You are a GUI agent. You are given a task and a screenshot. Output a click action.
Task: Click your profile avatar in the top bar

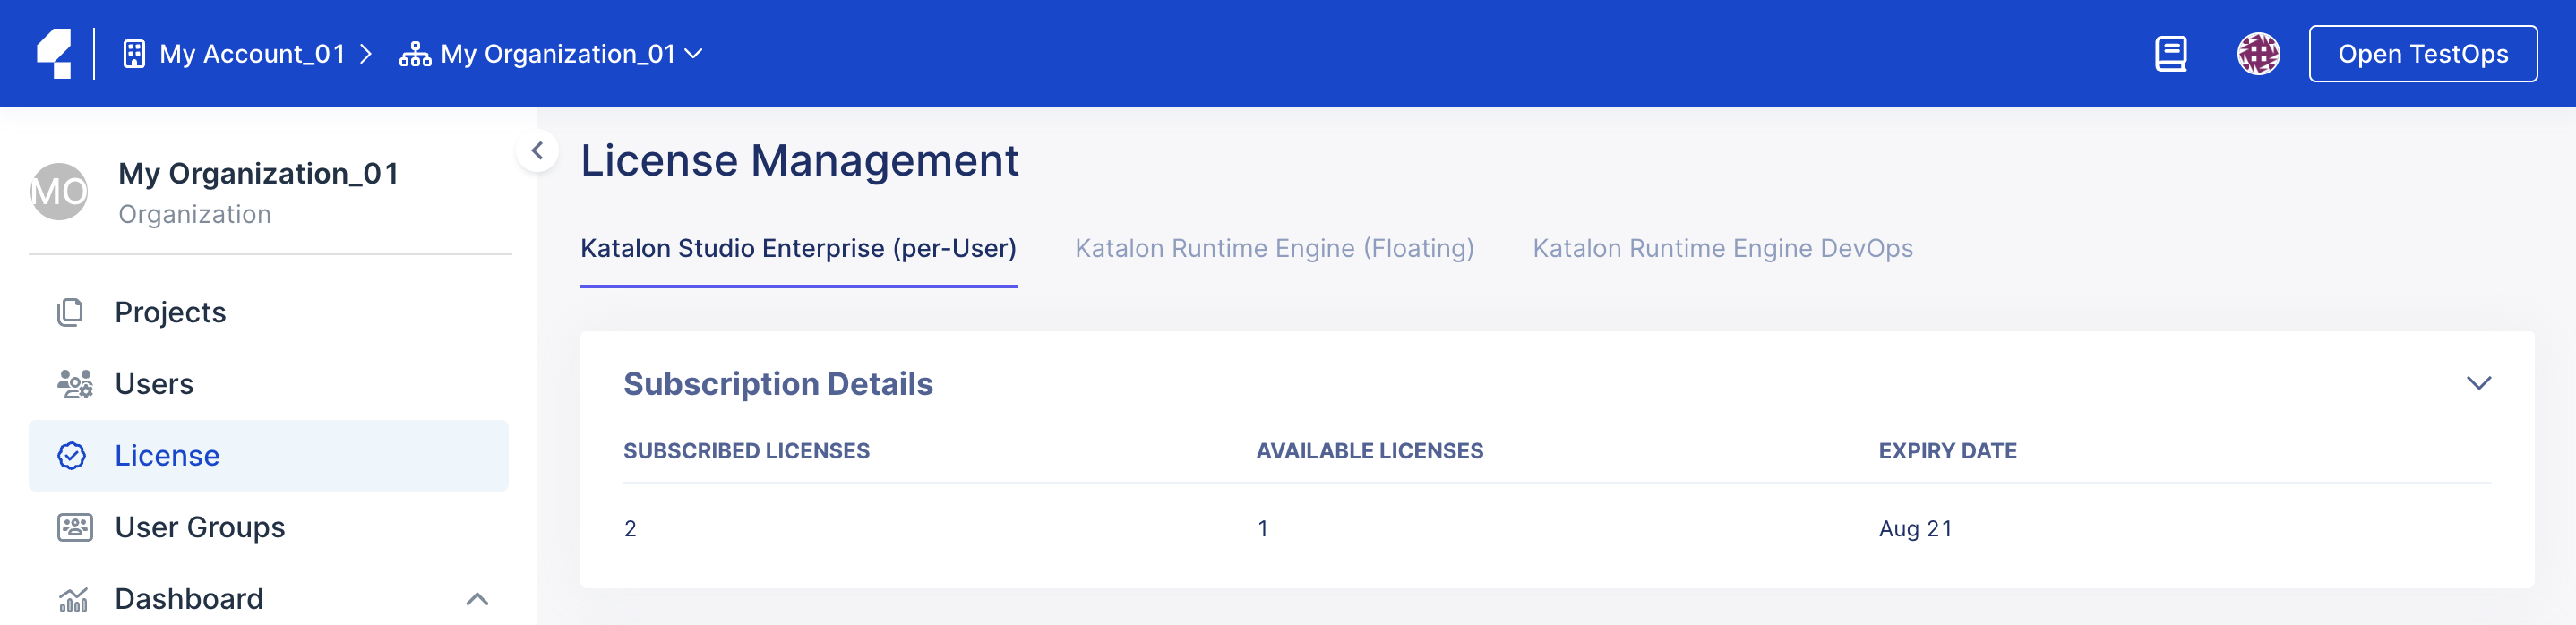2260,53
